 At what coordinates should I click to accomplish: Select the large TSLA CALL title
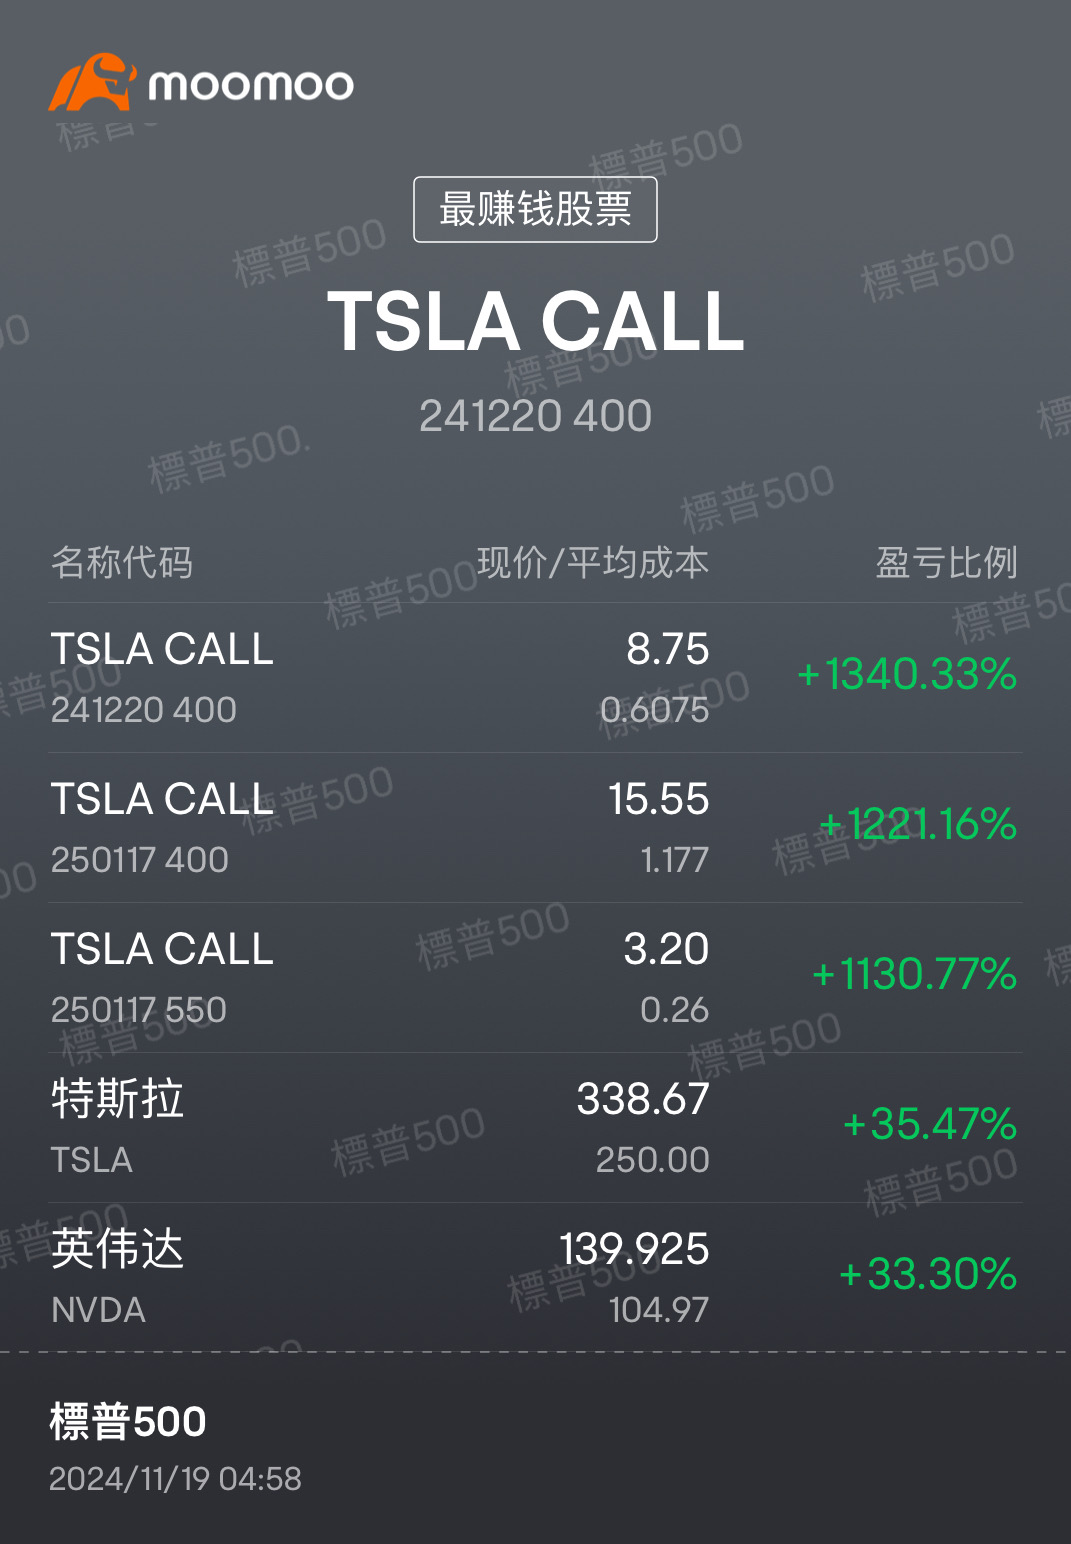536,322
